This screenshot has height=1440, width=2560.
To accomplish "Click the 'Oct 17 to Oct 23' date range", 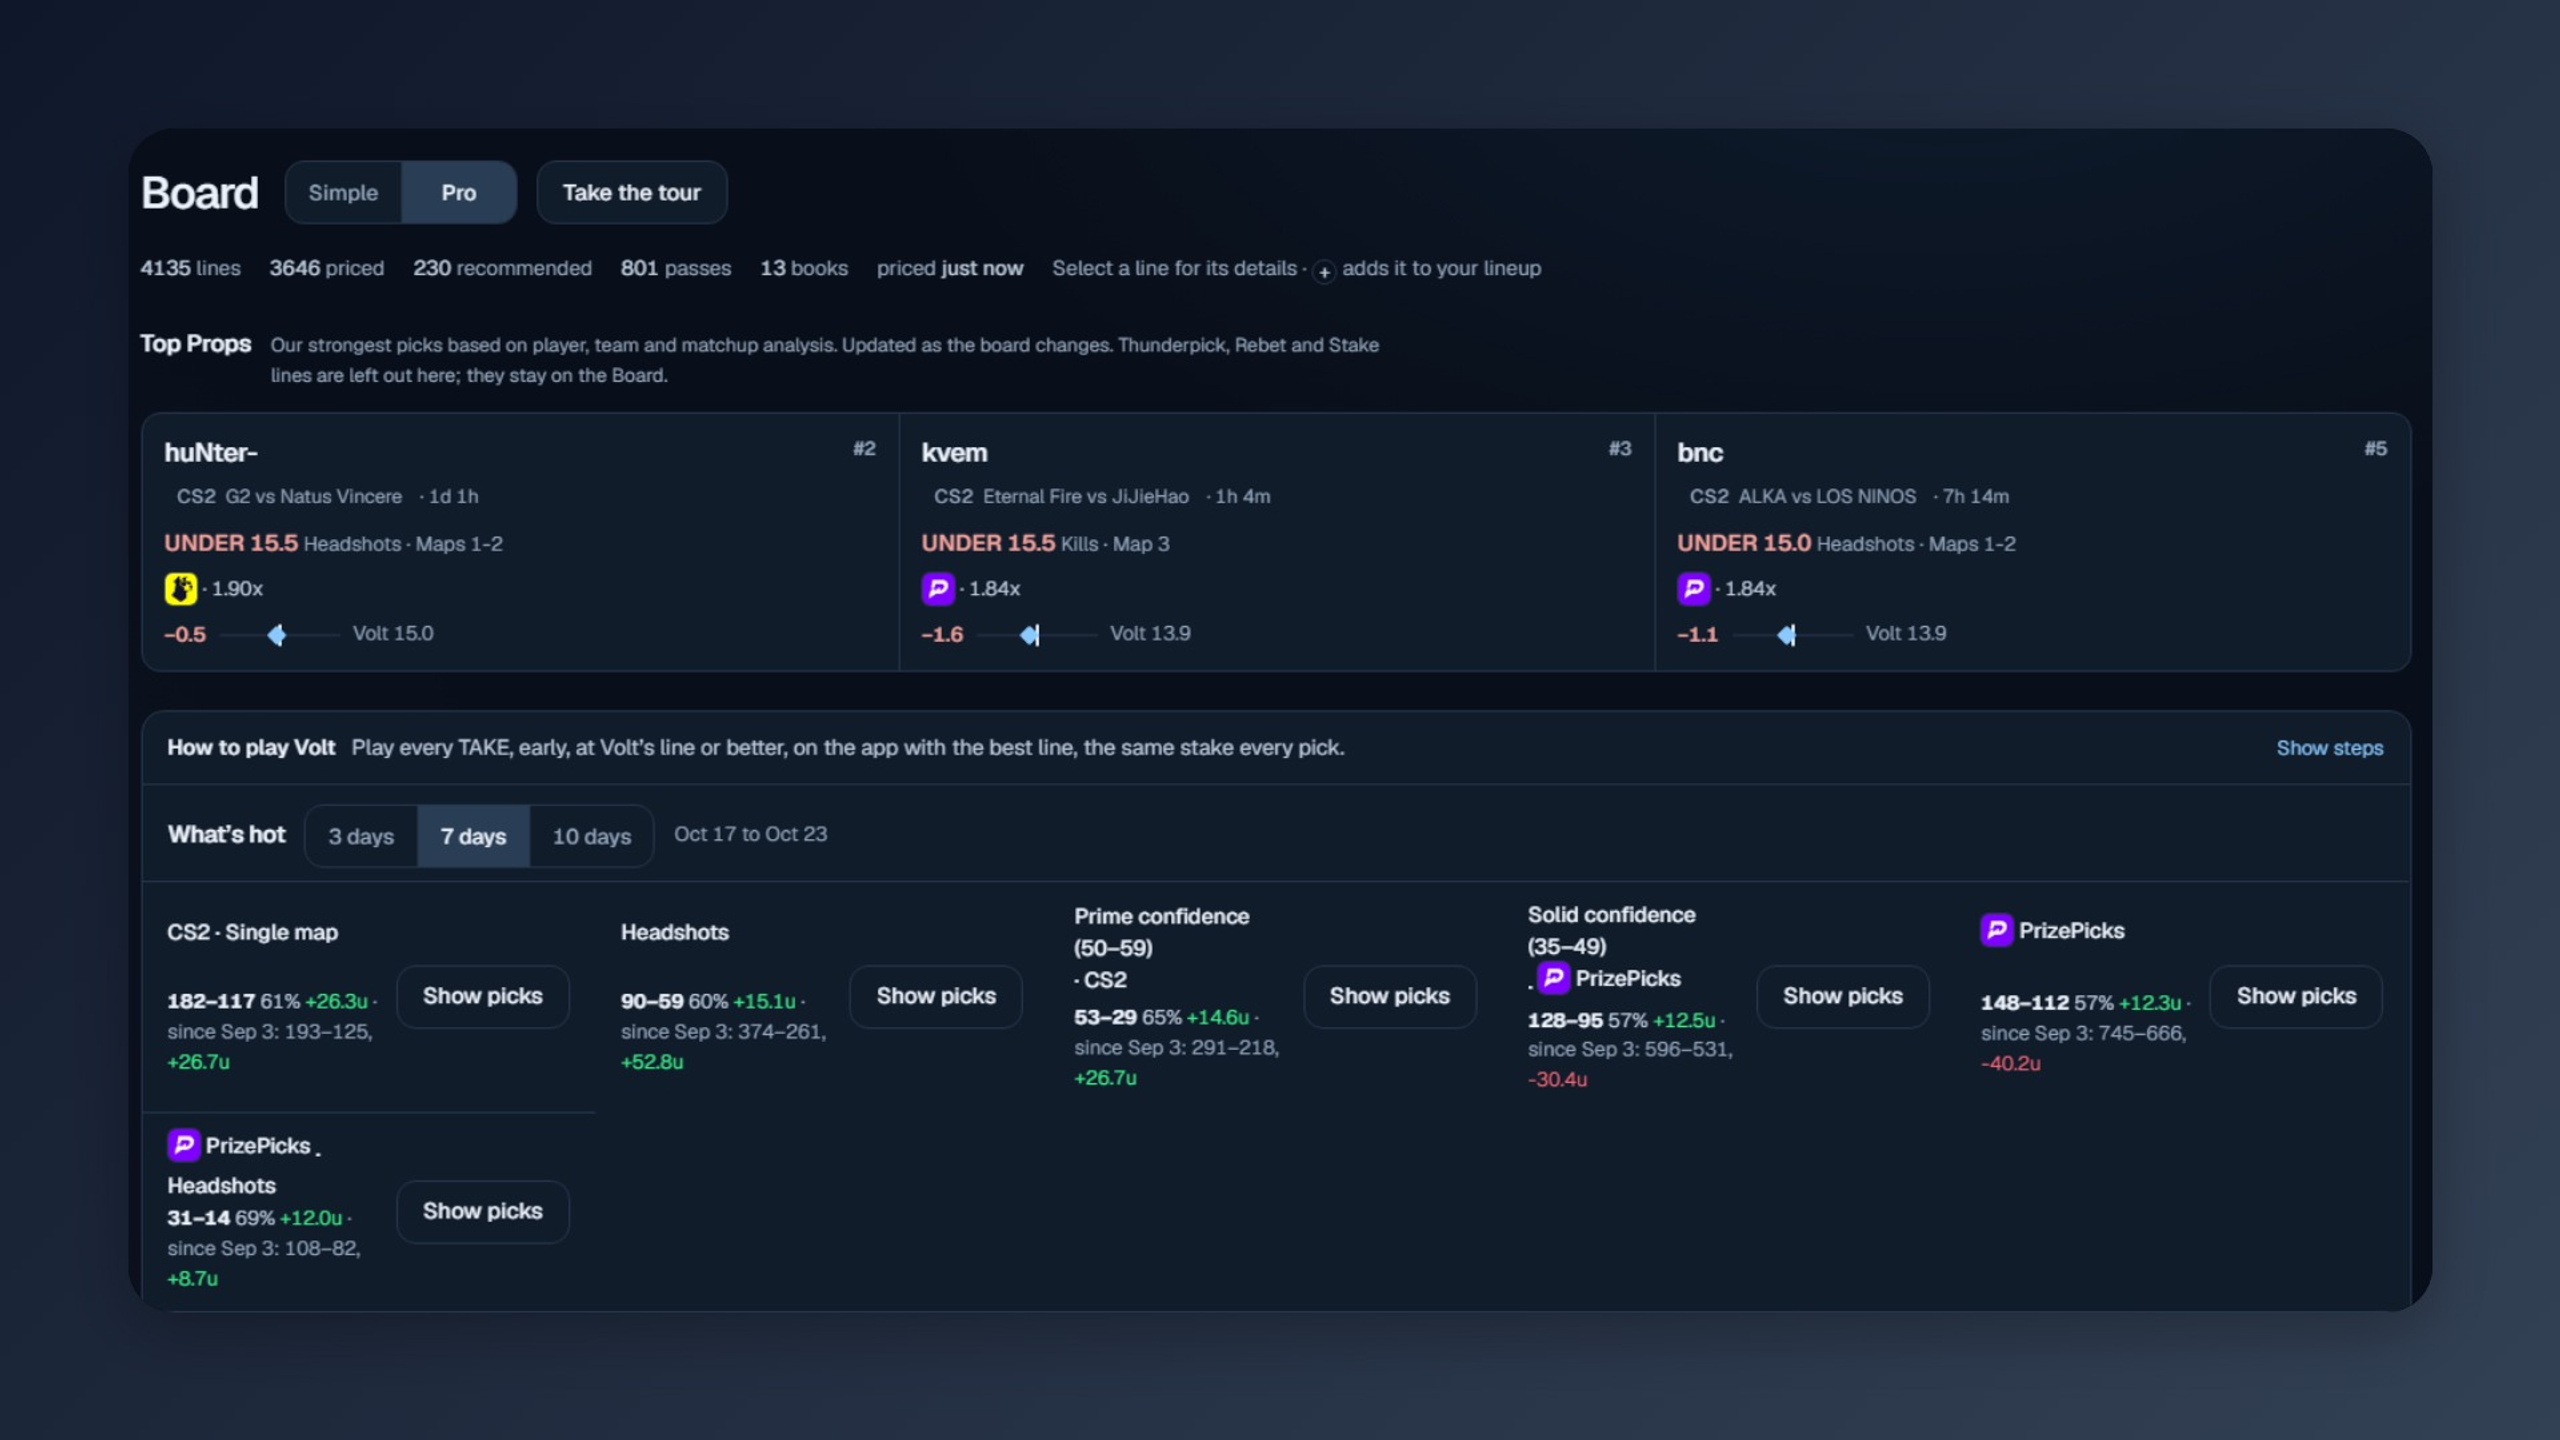I will coord(751,834).
